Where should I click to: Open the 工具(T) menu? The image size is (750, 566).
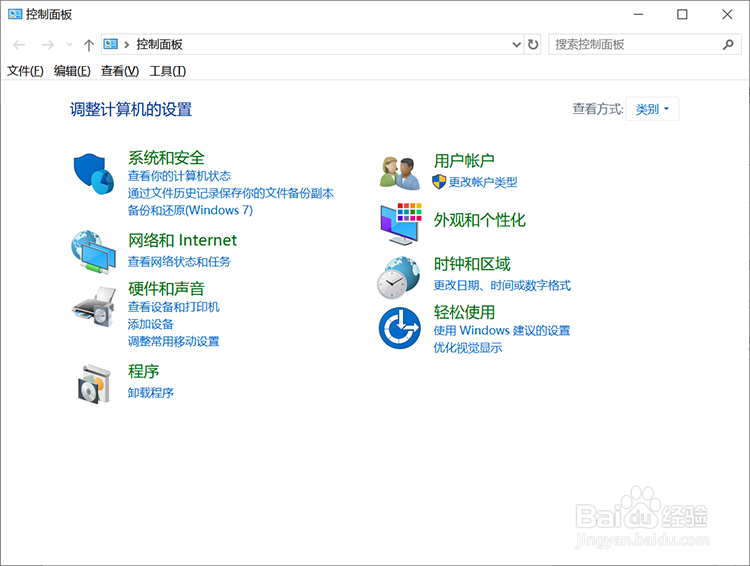point(167,71)
